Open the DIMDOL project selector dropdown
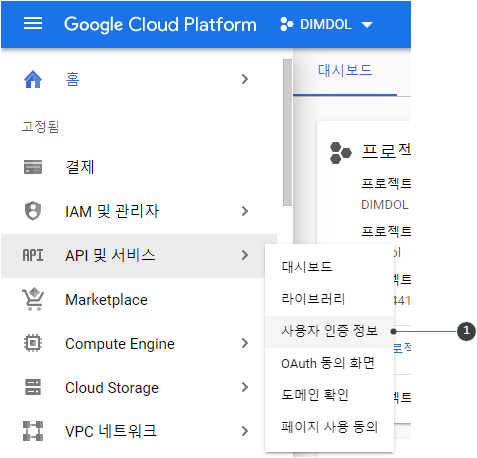The image size is (477, 458). (x=326, y=24)
